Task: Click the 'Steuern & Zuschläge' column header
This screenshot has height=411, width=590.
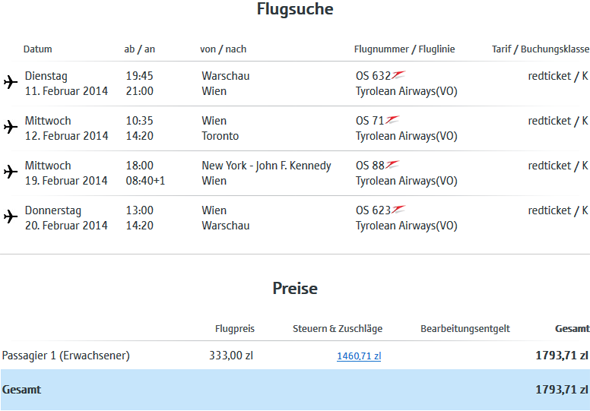Action: (x=338, y=329)
